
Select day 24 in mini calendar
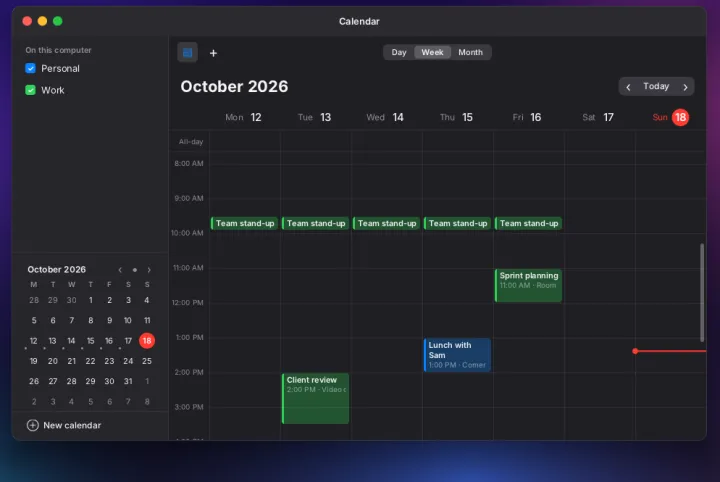[x=128, y=361]
